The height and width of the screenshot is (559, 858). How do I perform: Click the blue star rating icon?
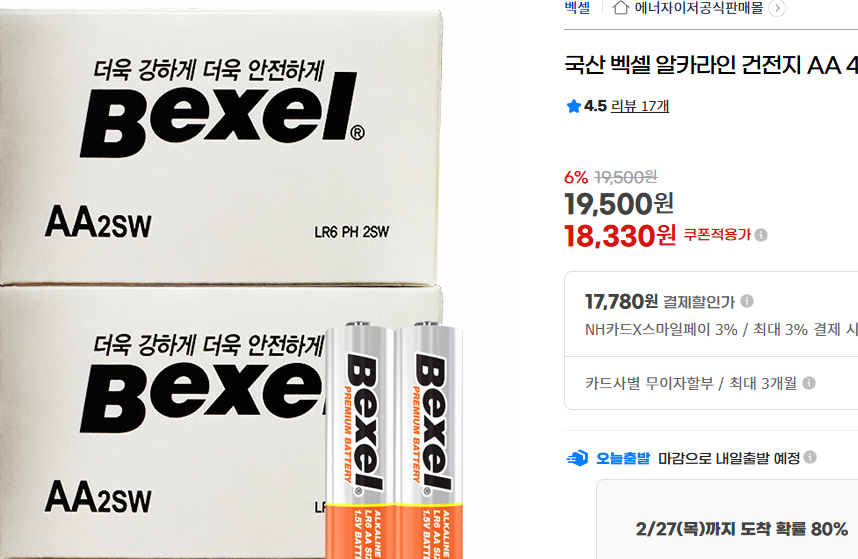pyautogui.click(x=573, y=106)
